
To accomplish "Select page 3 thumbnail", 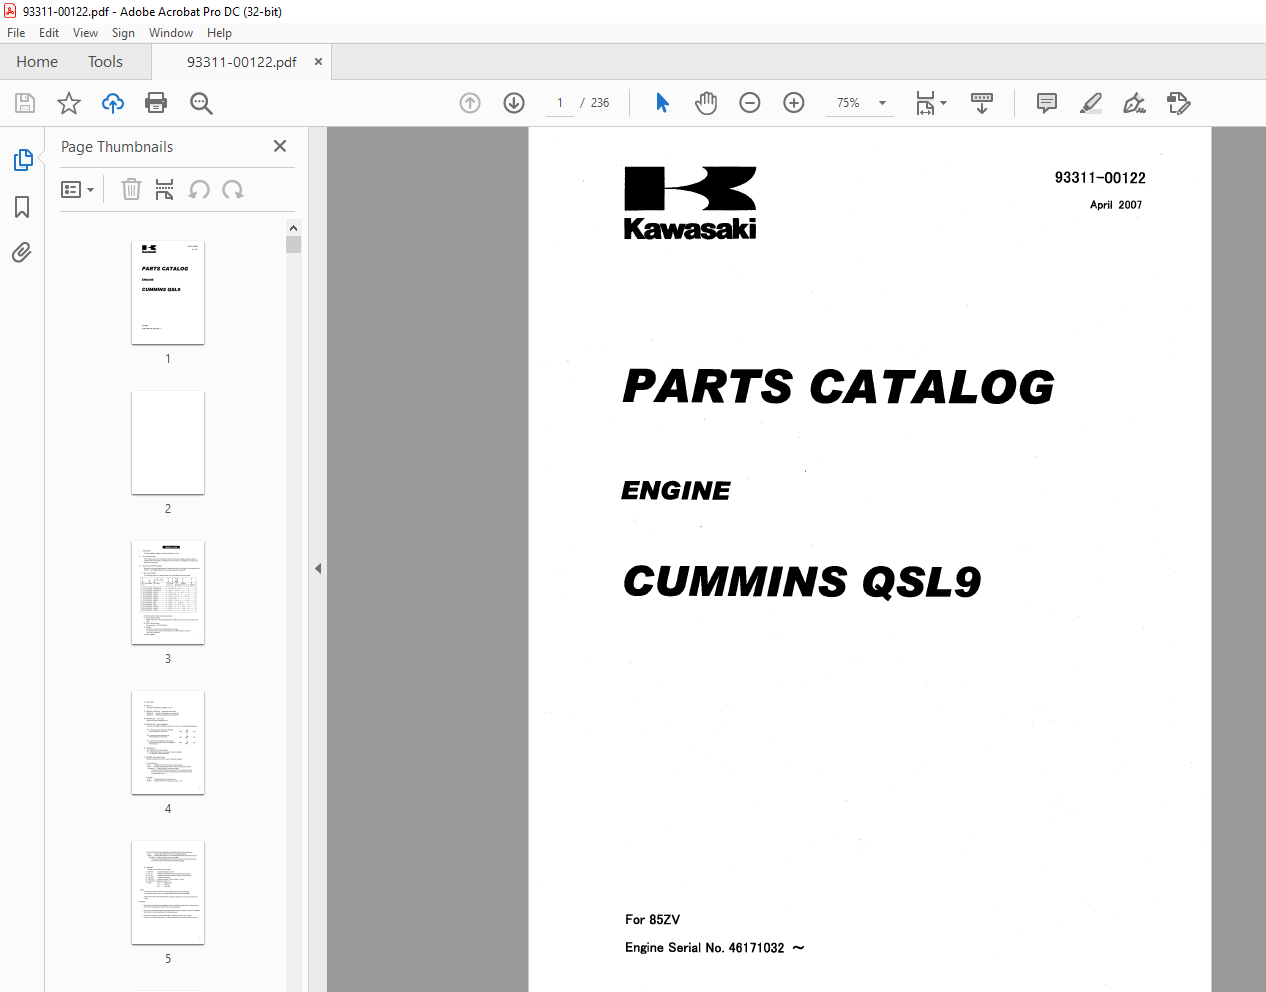I will point(168,593).
